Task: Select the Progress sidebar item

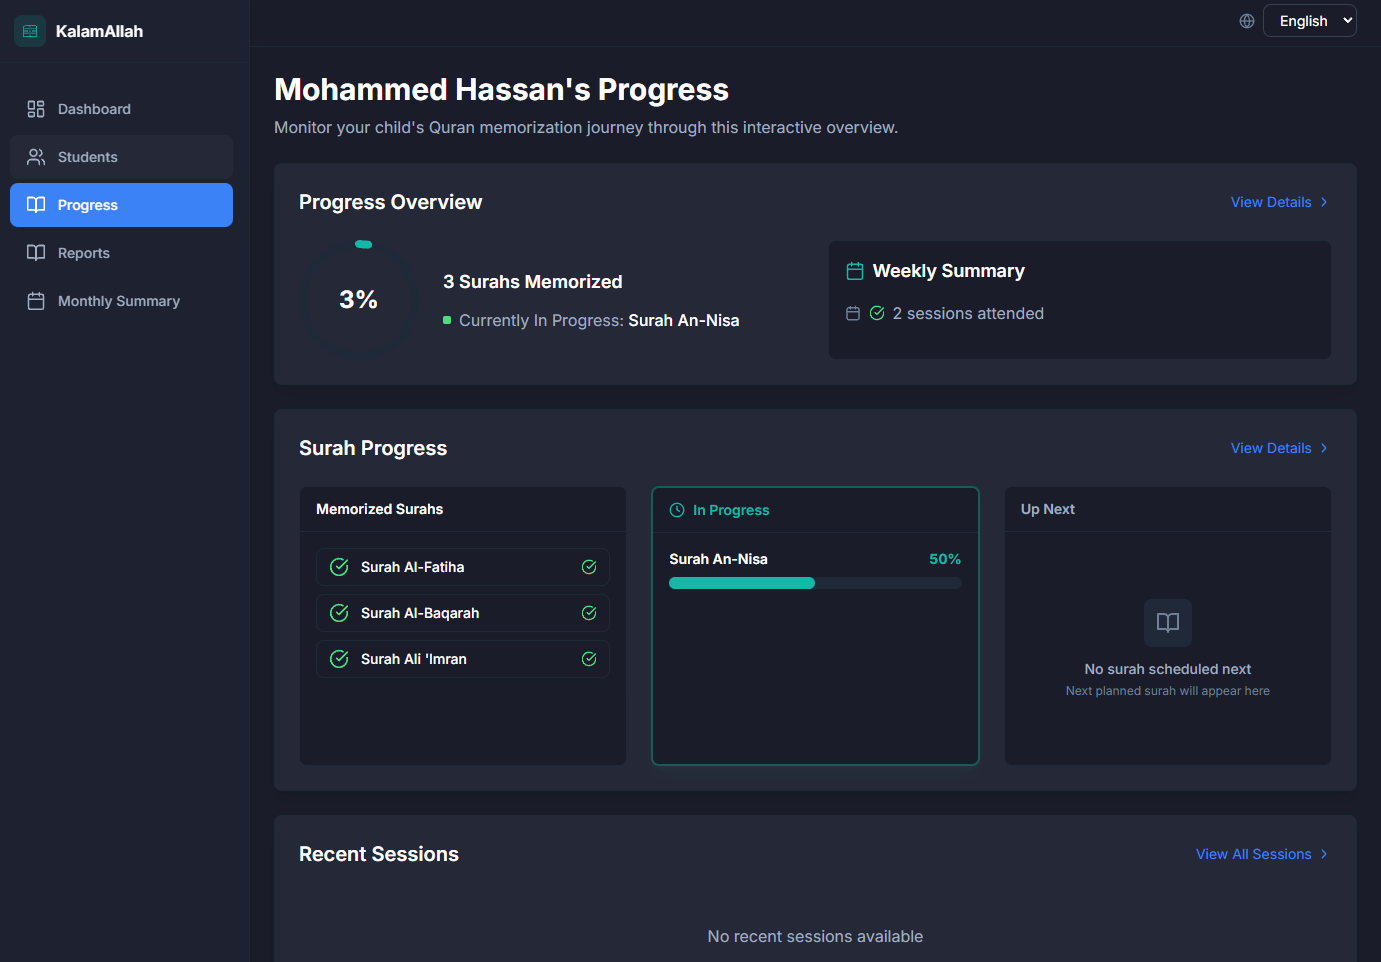Action: [121, 205]
